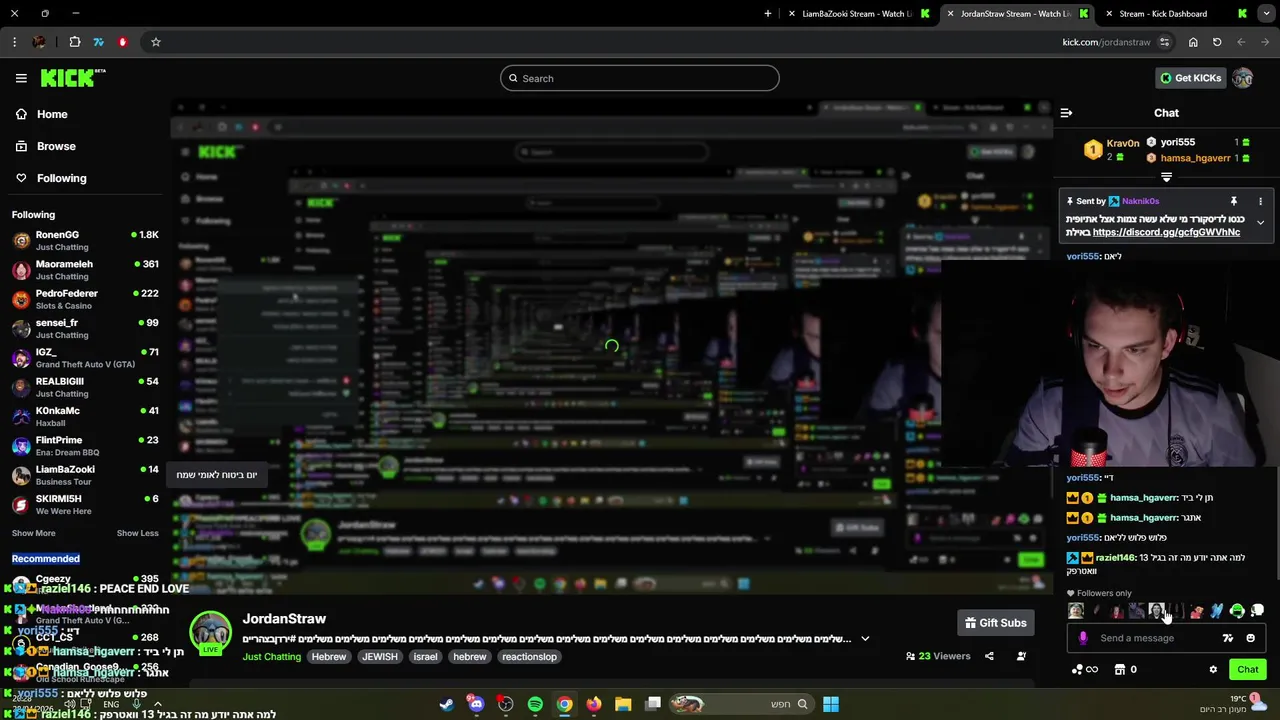The image size is (1280, 720).
Task: Click follow icon beside share
Action: [x=1021, y=656]
